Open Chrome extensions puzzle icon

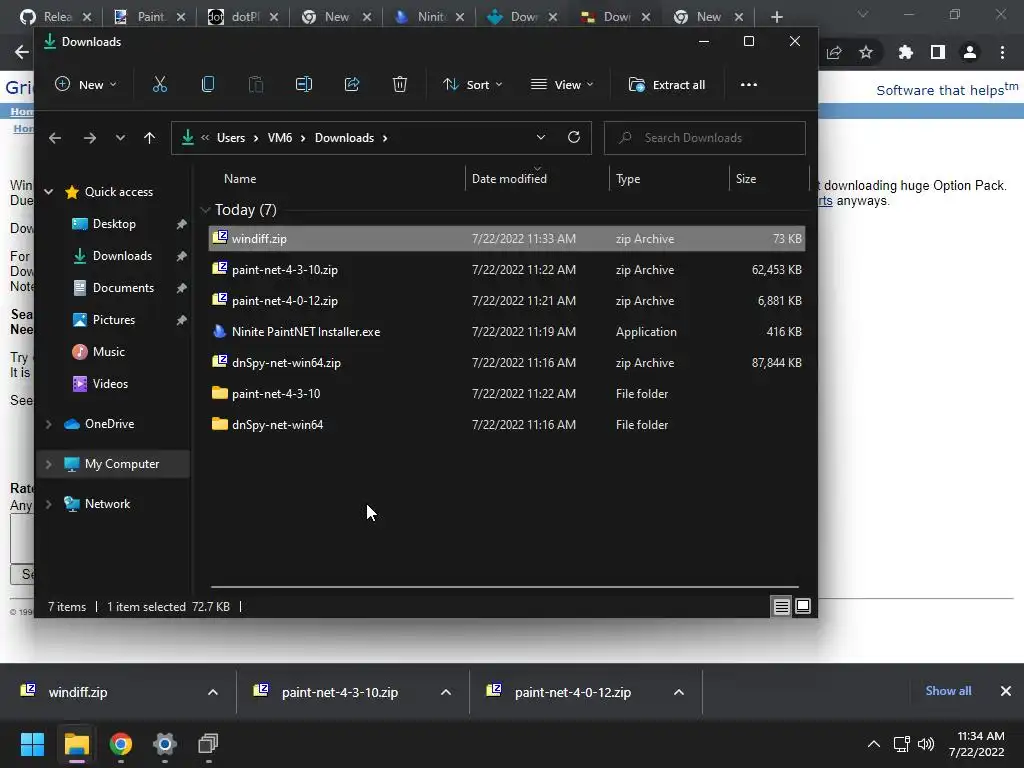click(x=906, y=52)
